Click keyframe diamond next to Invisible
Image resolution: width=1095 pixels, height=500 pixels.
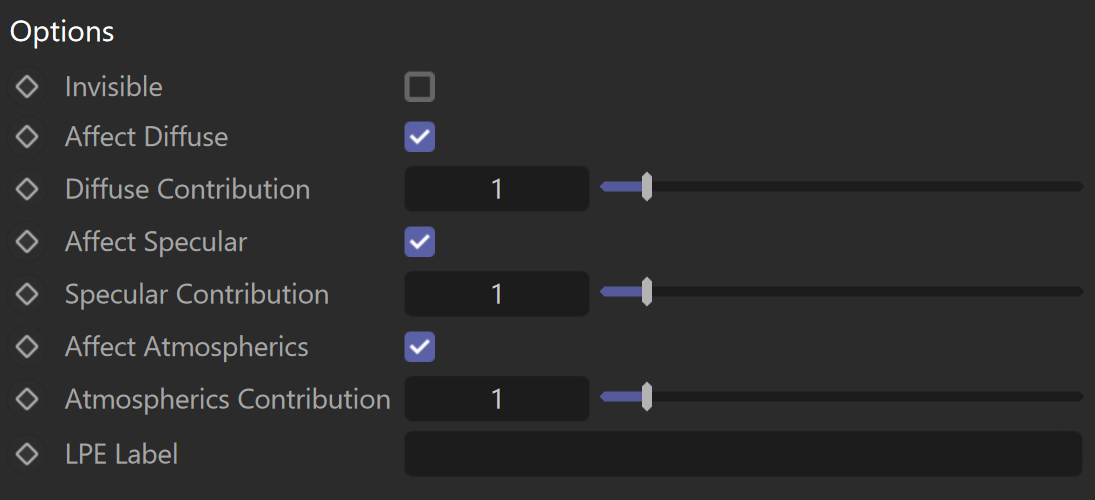27,87
